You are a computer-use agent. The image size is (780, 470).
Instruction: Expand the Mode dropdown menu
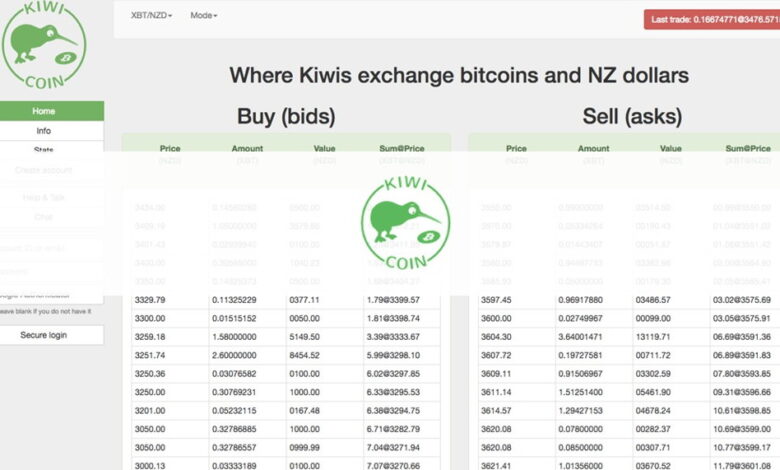point(203,15)
